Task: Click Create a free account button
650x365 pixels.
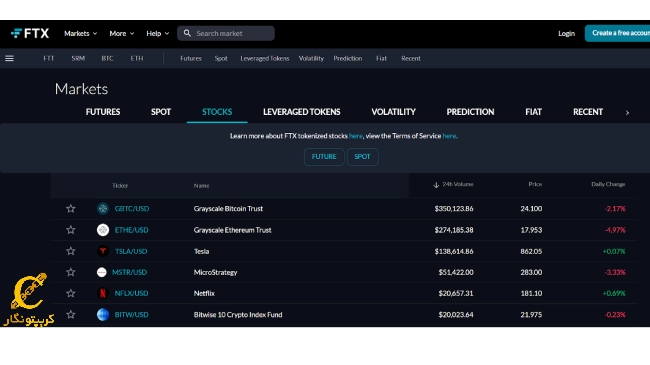Action: (617, 33)
